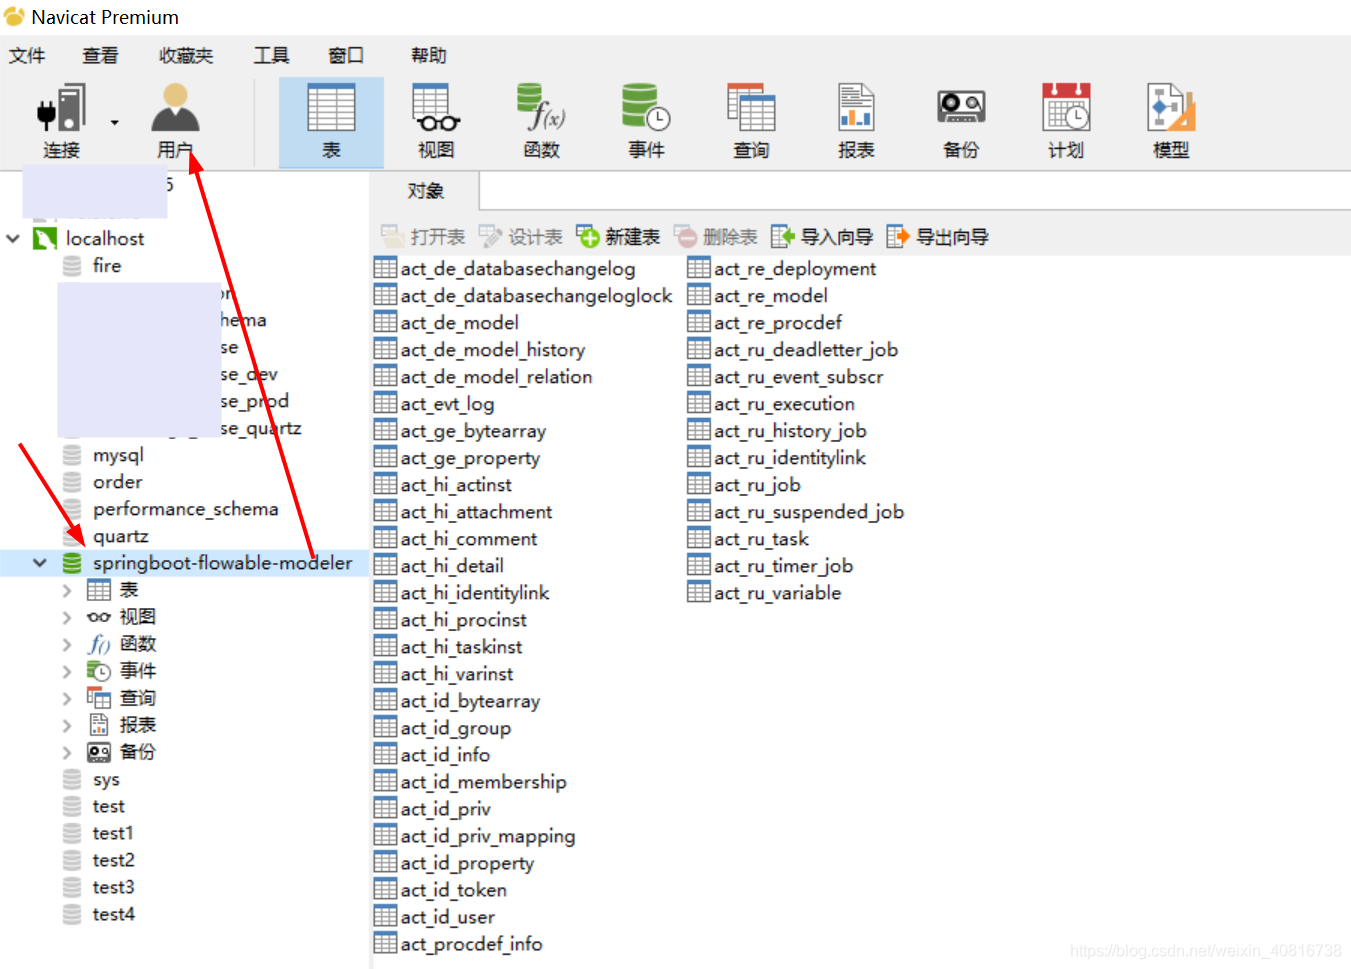This screenshot has width=1351, height=969.
Task: Expand the 报表 node in tree
Action: (67, 725)
